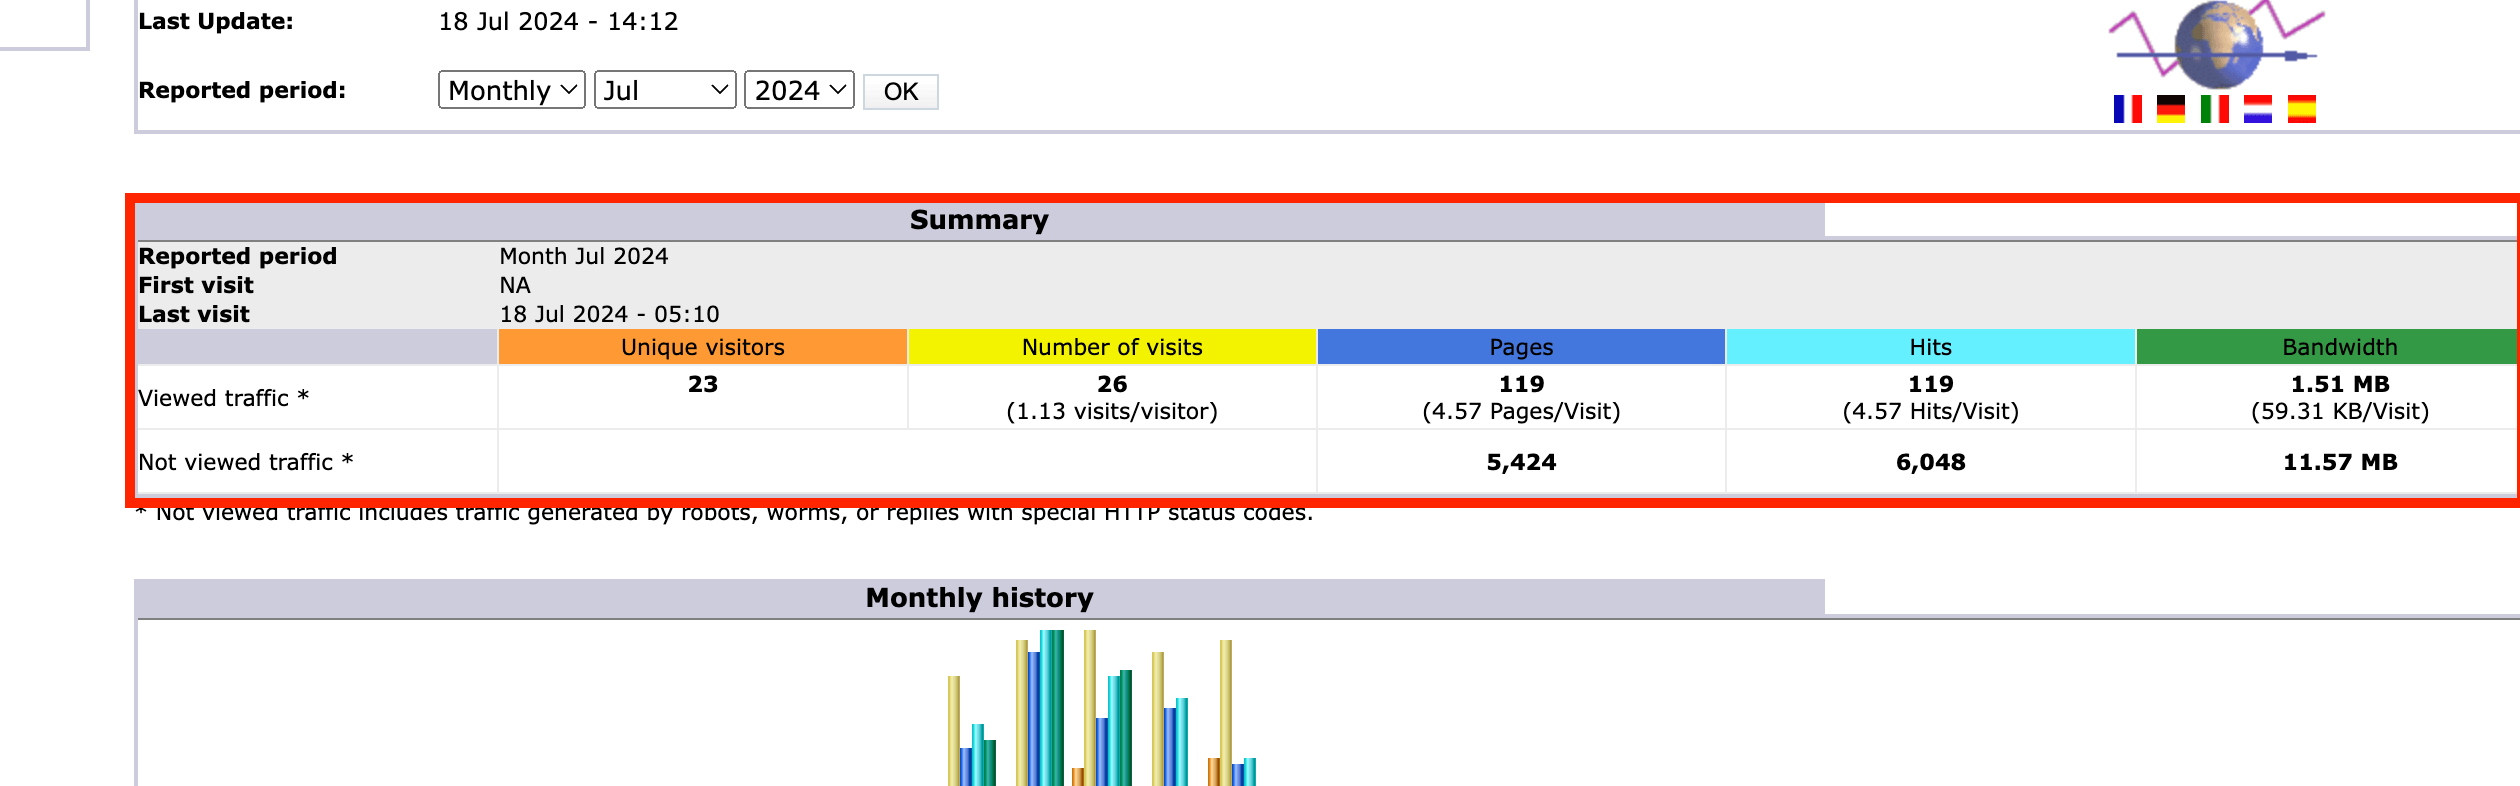Image resolution: width=2520 pixels, height=786 pixels.
Task: Click the cyan Hits column header
Action: coord(1930,347)
